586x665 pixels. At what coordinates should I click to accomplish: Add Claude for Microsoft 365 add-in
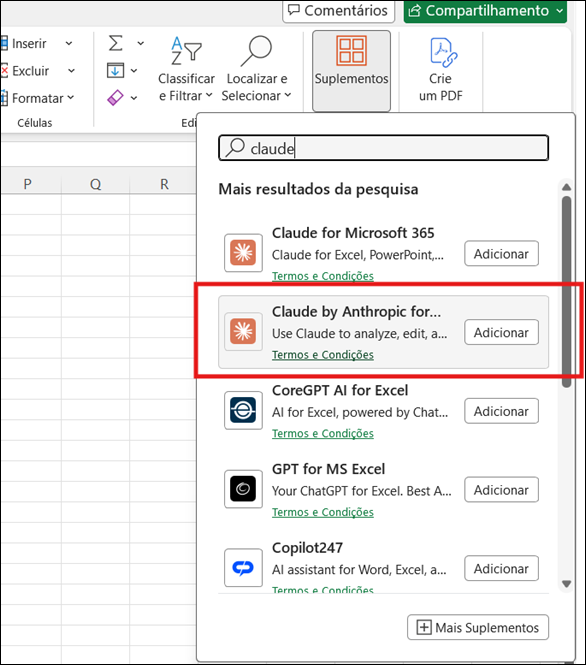[x=501, y=254]
